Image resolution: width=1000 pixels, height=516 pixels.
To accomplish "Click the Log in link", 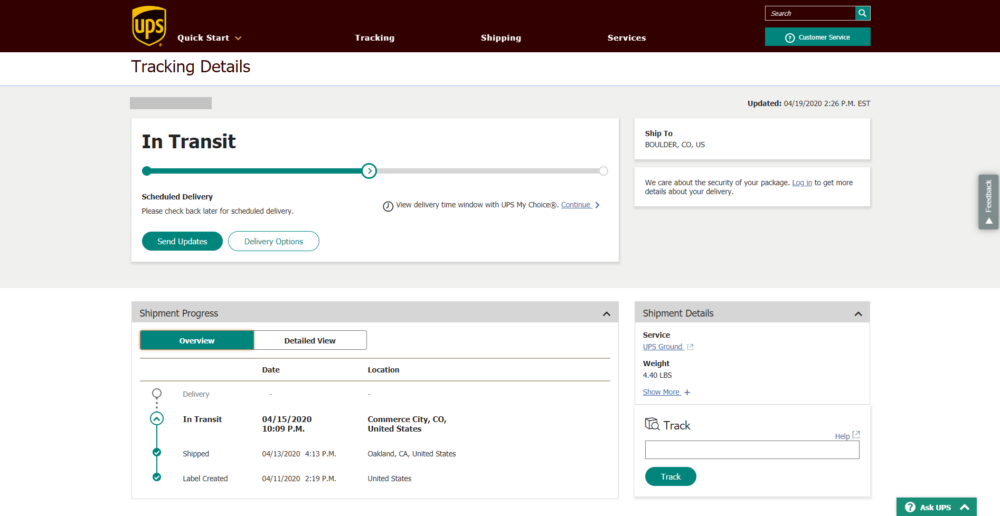I will point(802,183).
